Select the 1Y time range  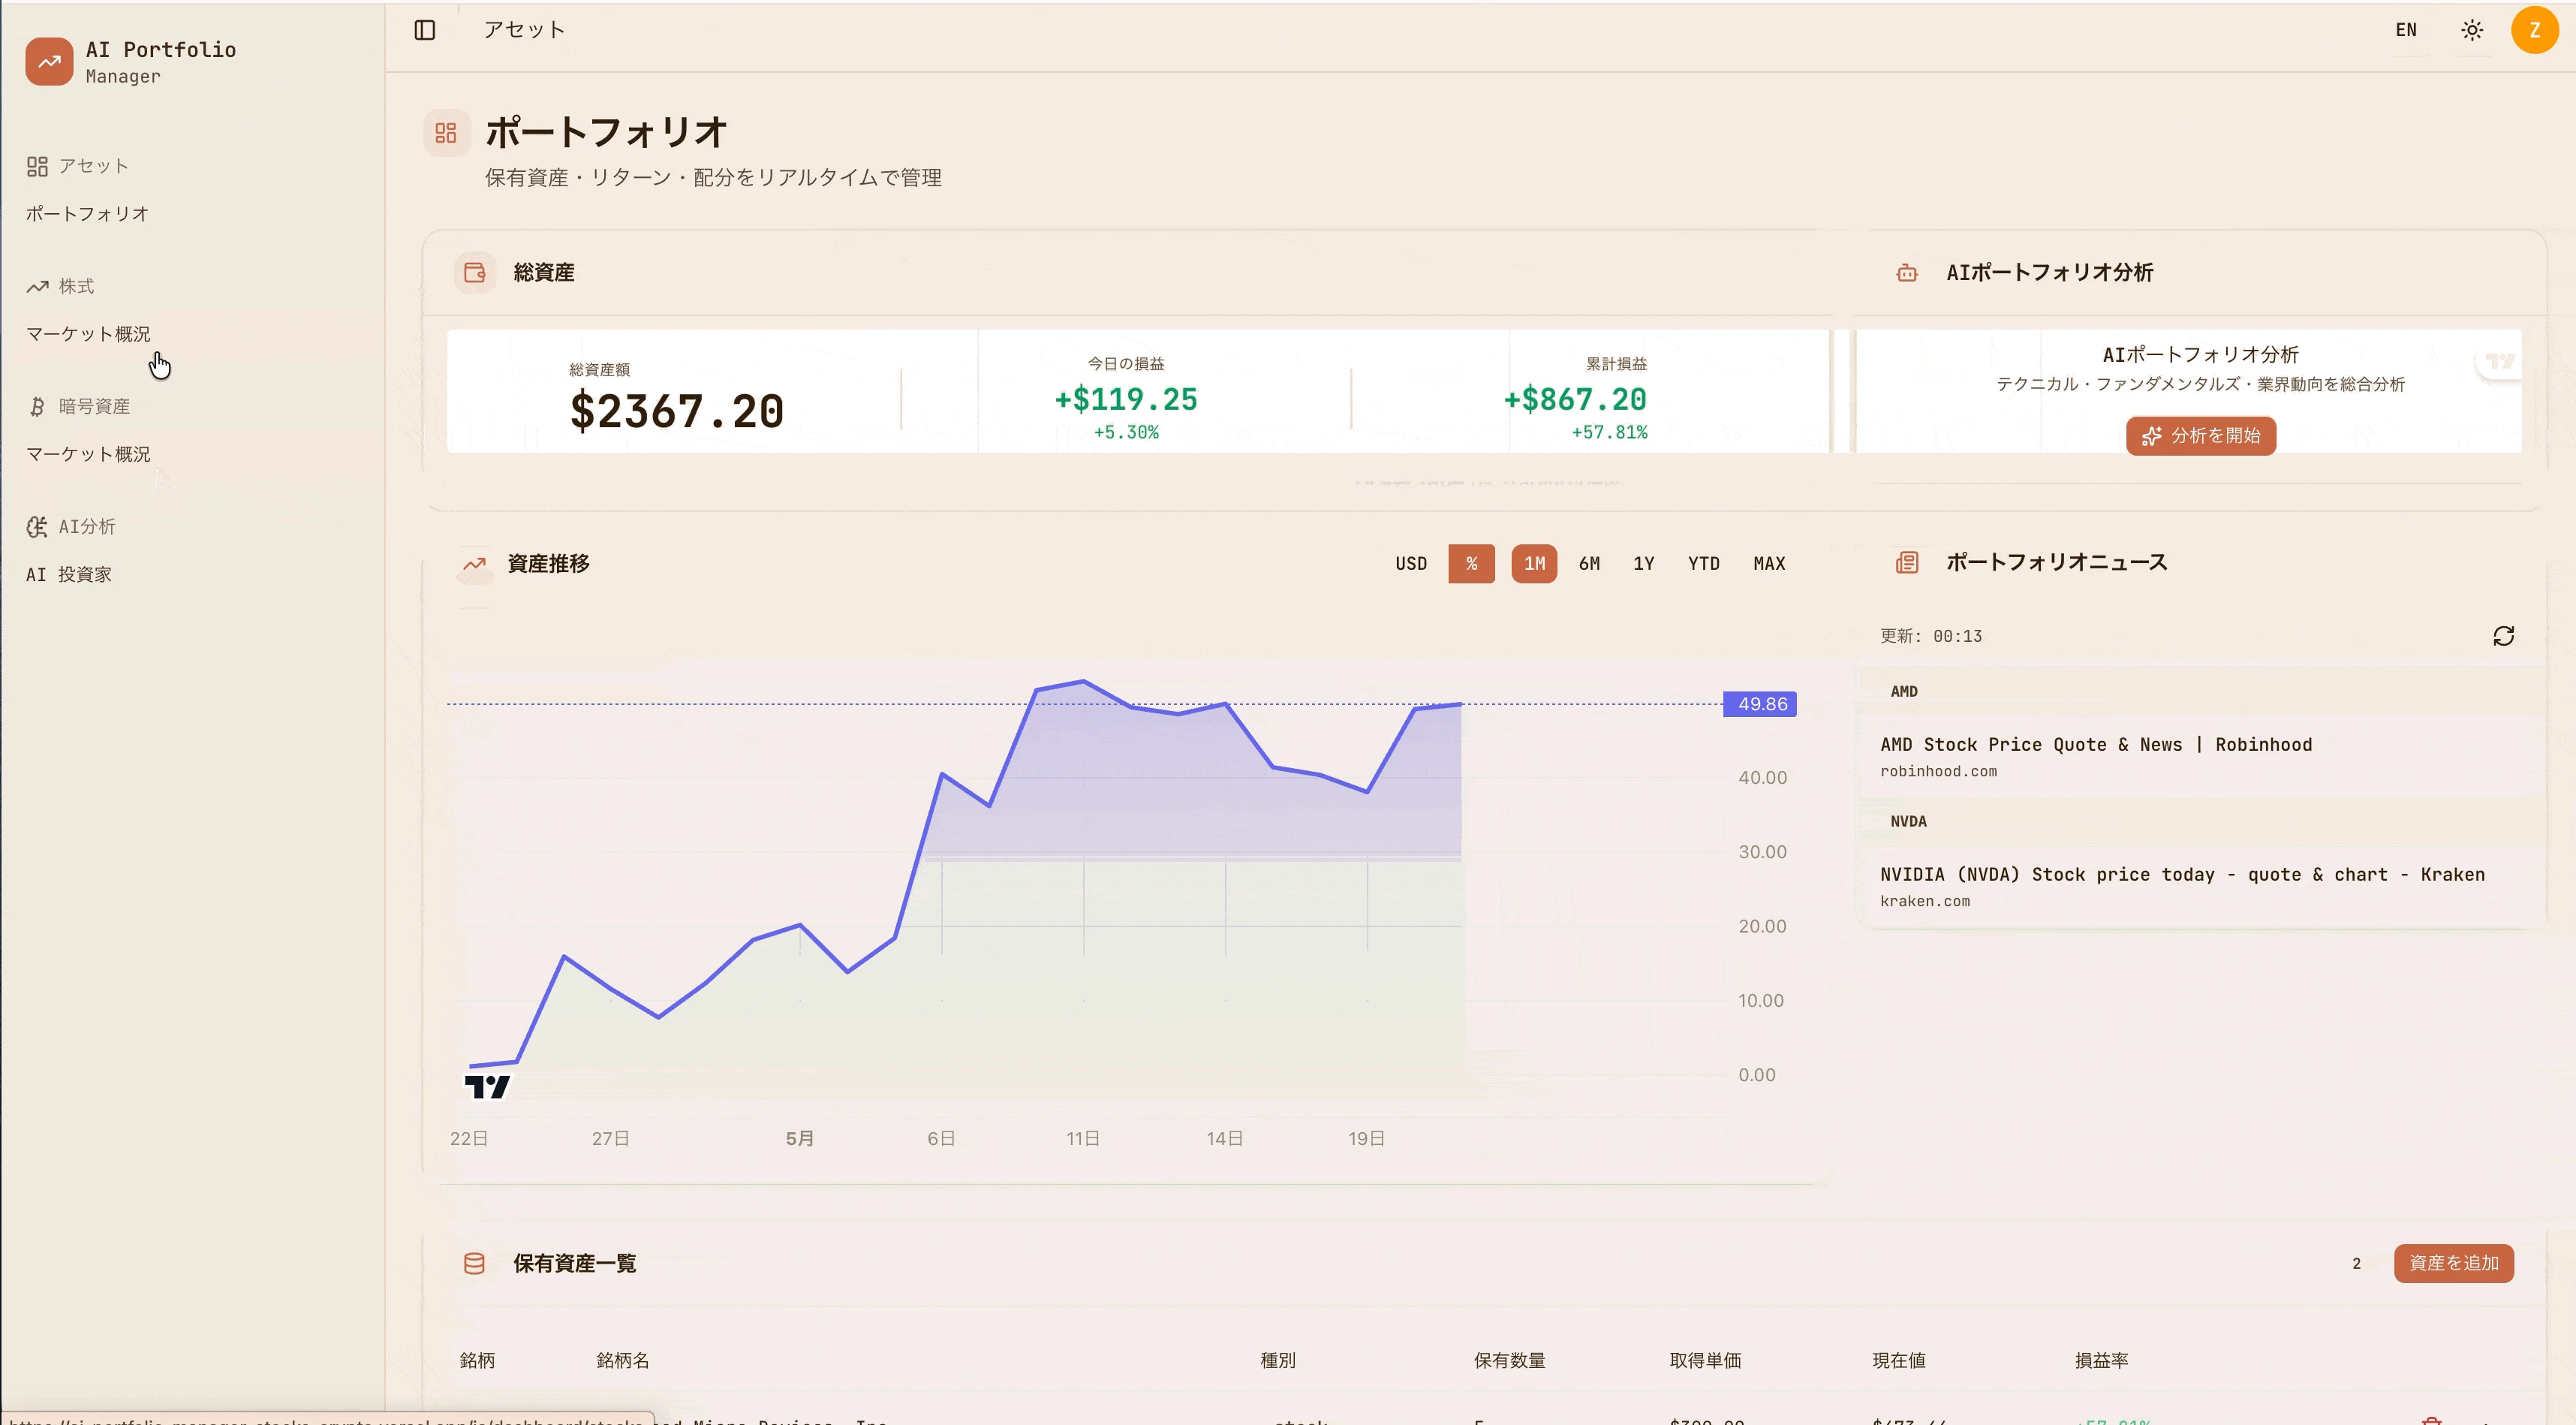click(1644, 564)
